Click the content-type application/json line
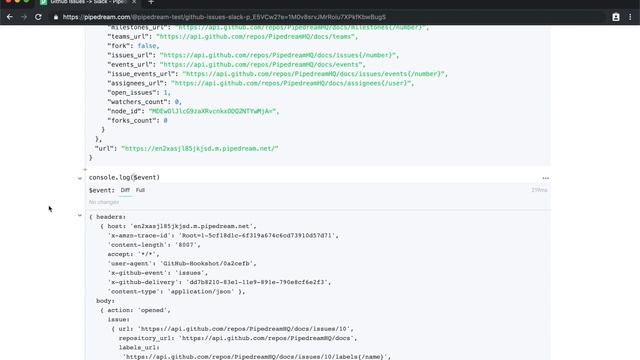The height and width of the screenshot is (360, 640). (x=176, y=292)
